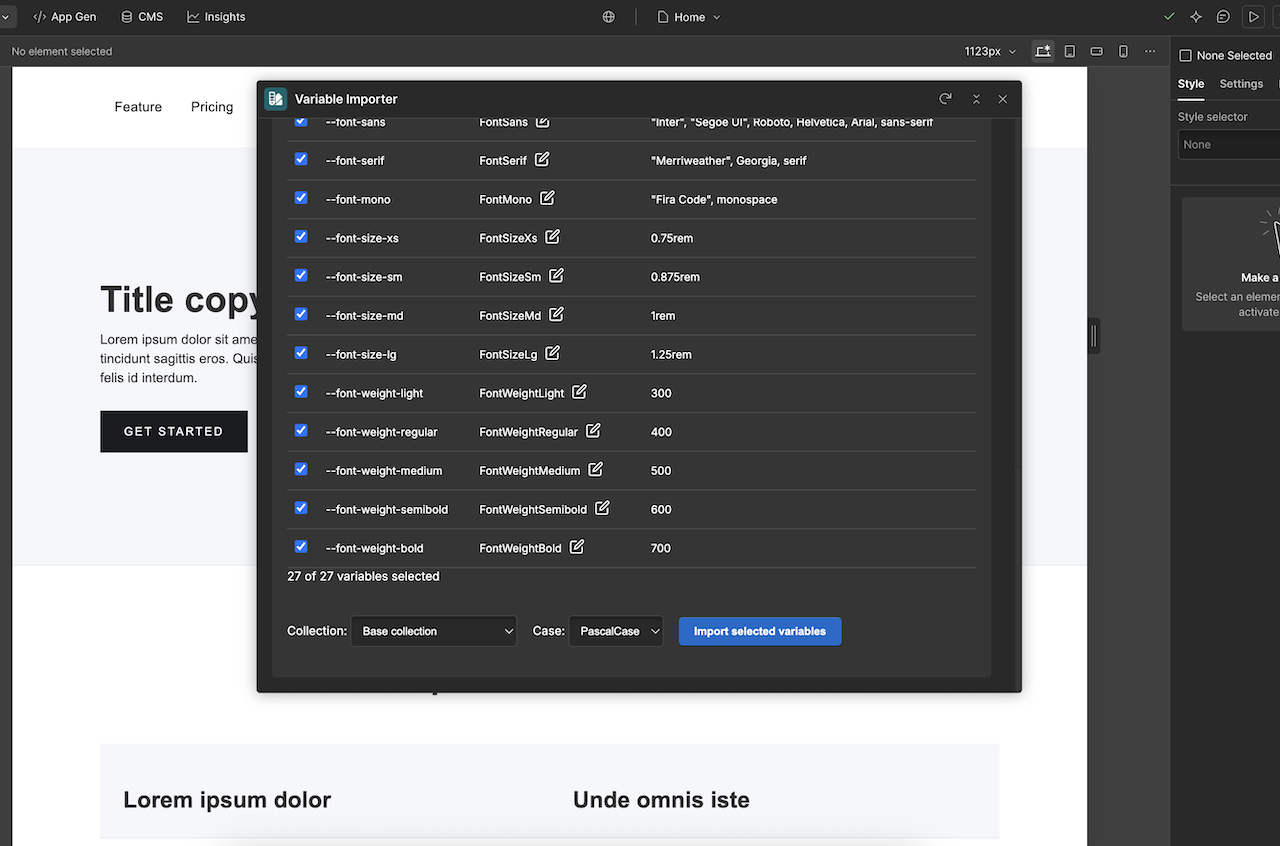Reload the Variable Importer app
Screen dimensions: 1280x846
945,99
